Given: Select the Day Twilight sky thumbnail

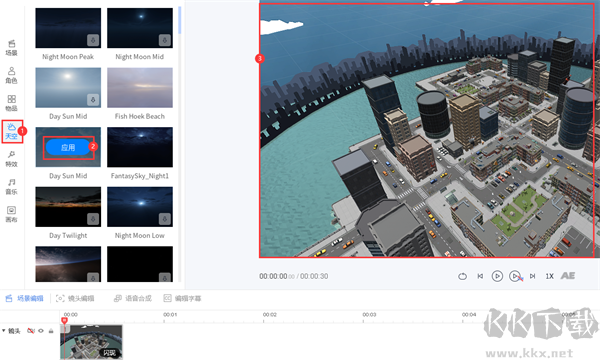Looking at the screenshot, I should (68, 207).
